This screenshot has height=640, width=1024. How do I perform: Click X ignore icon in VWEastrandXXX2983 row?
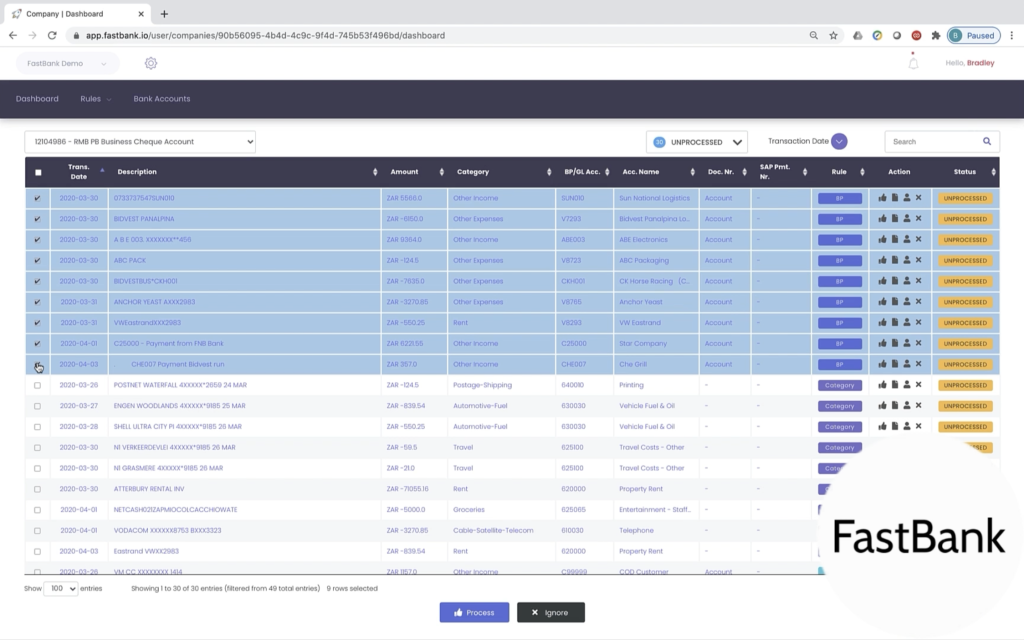coord(918,323)
